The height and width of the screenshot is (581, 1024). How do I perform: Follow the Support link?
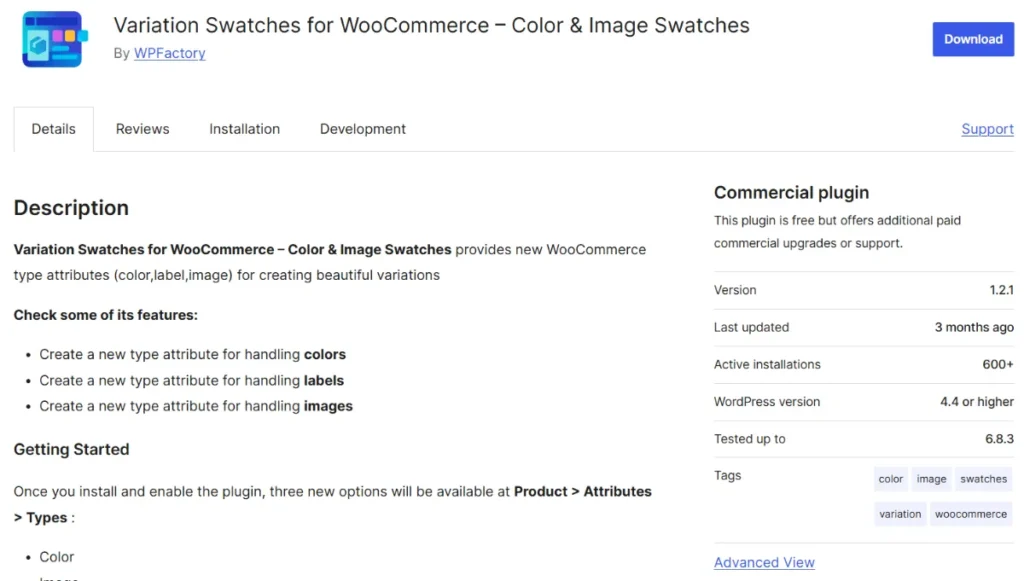(987, 129)
